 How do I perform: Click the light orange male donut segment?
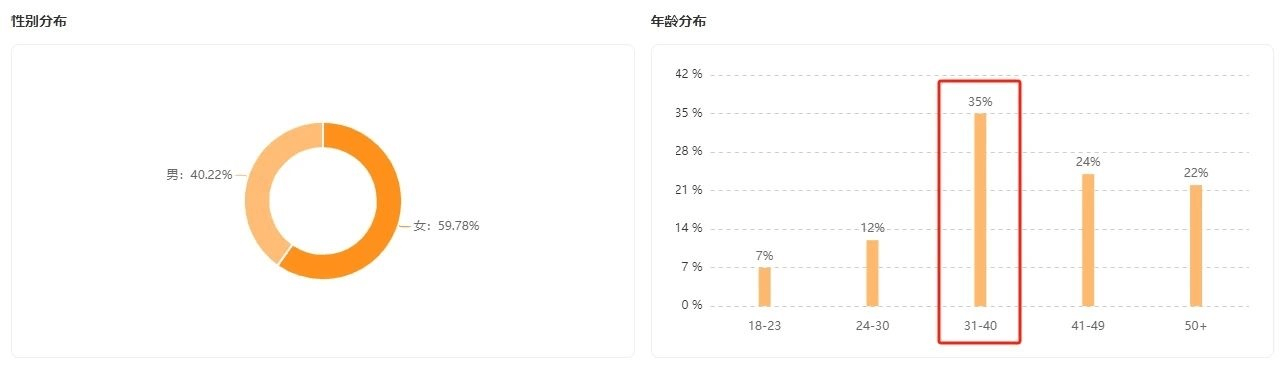262,180
